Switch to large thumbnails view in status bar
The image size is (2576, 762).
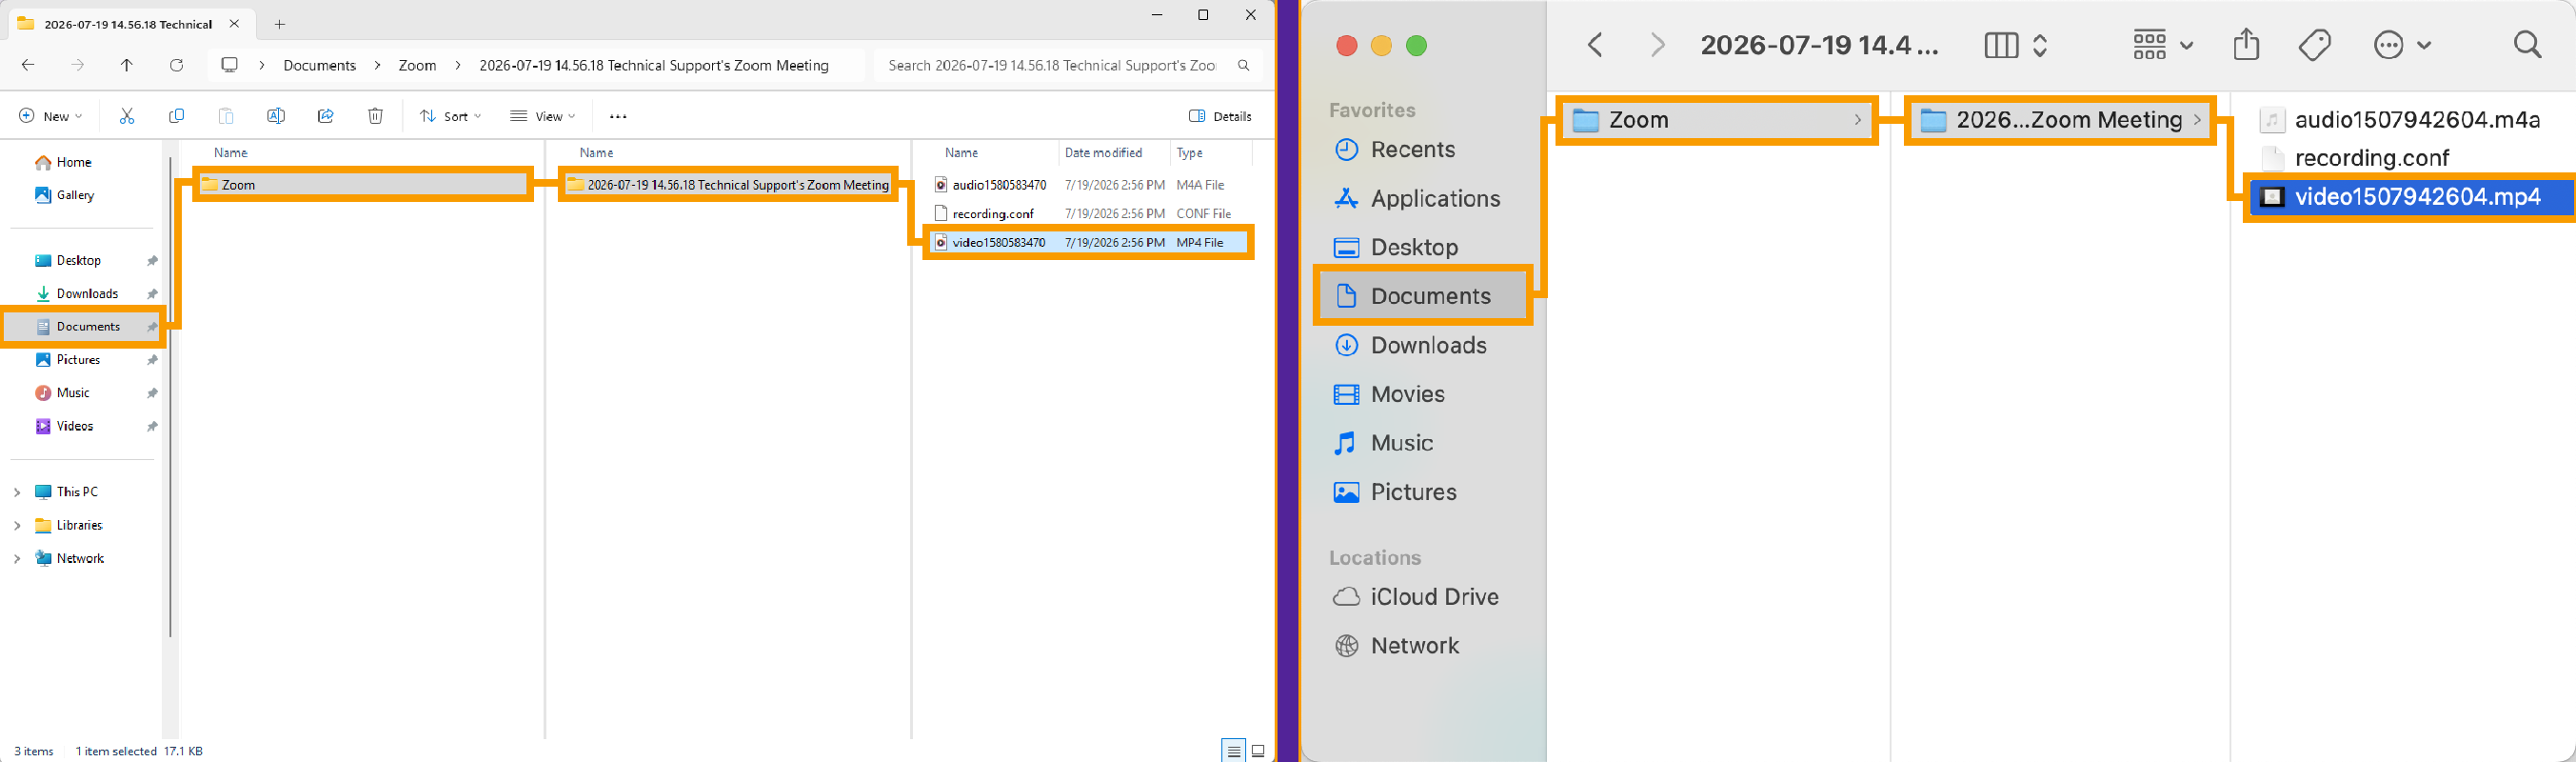click(1258, 751)
